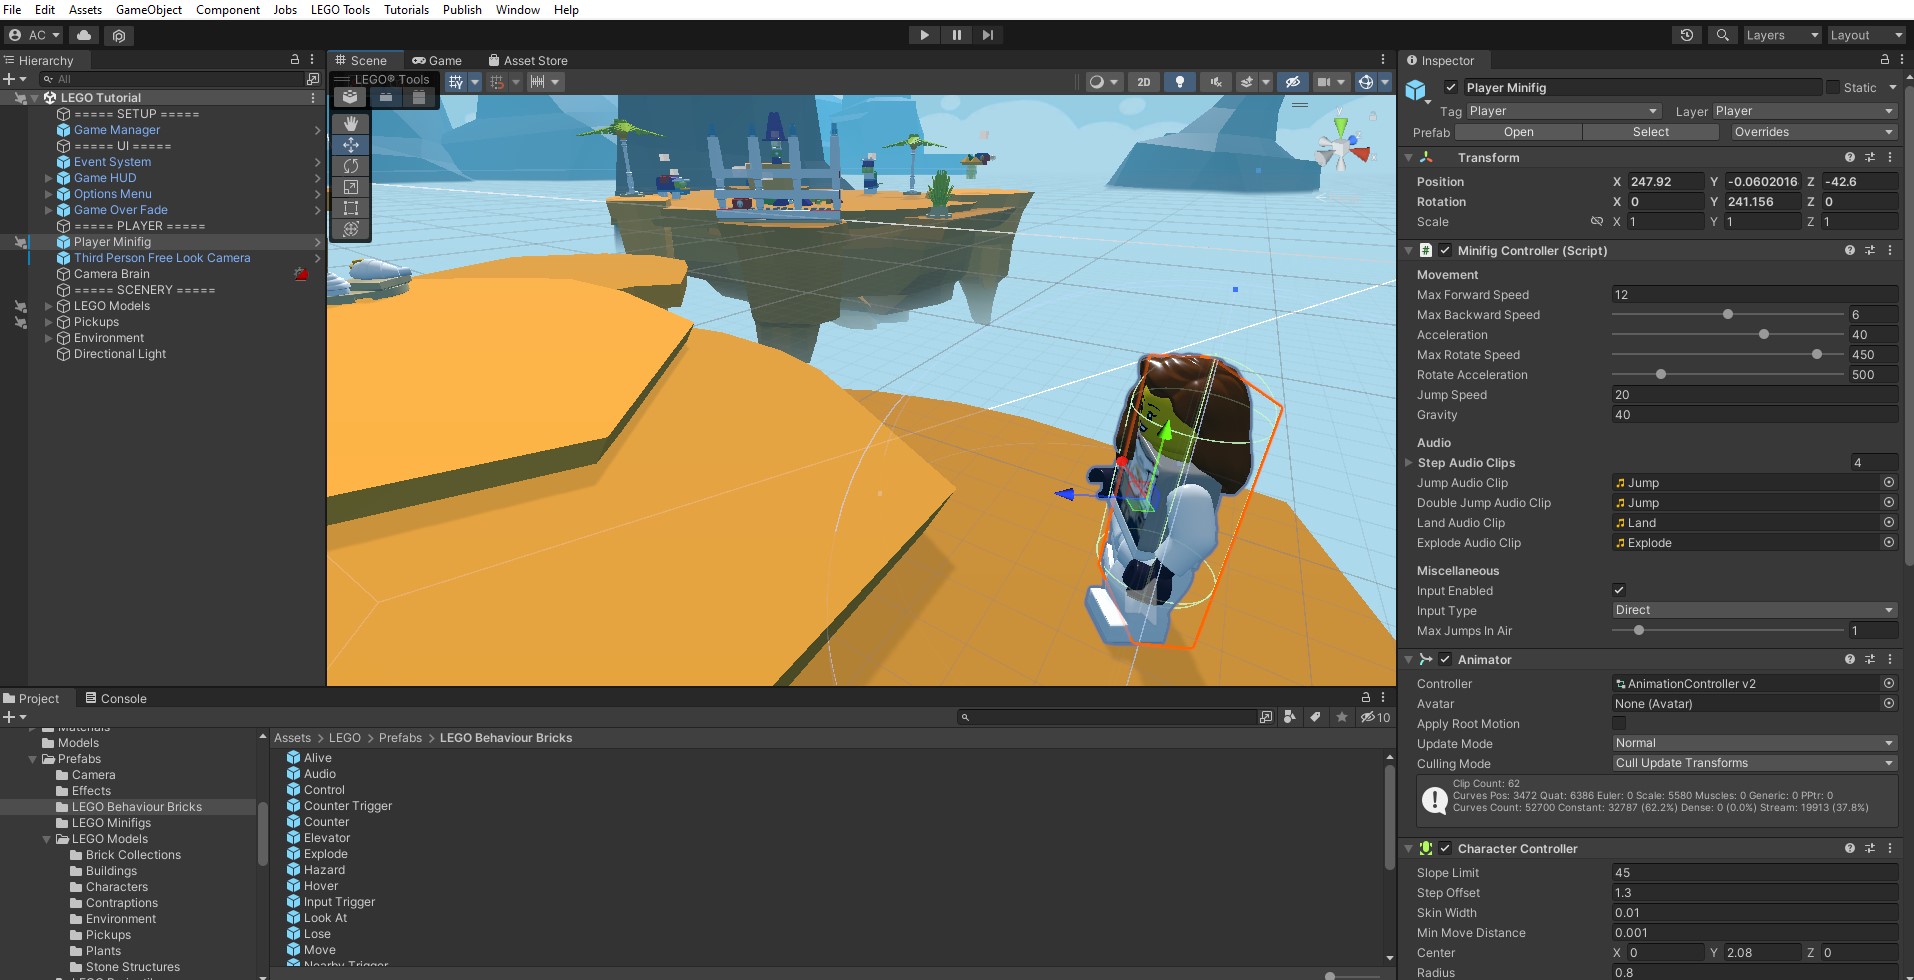Viewport: 1914px width, 980px height.
Task: Select the Hand view tool in Scene
Action: coord(350,123)
